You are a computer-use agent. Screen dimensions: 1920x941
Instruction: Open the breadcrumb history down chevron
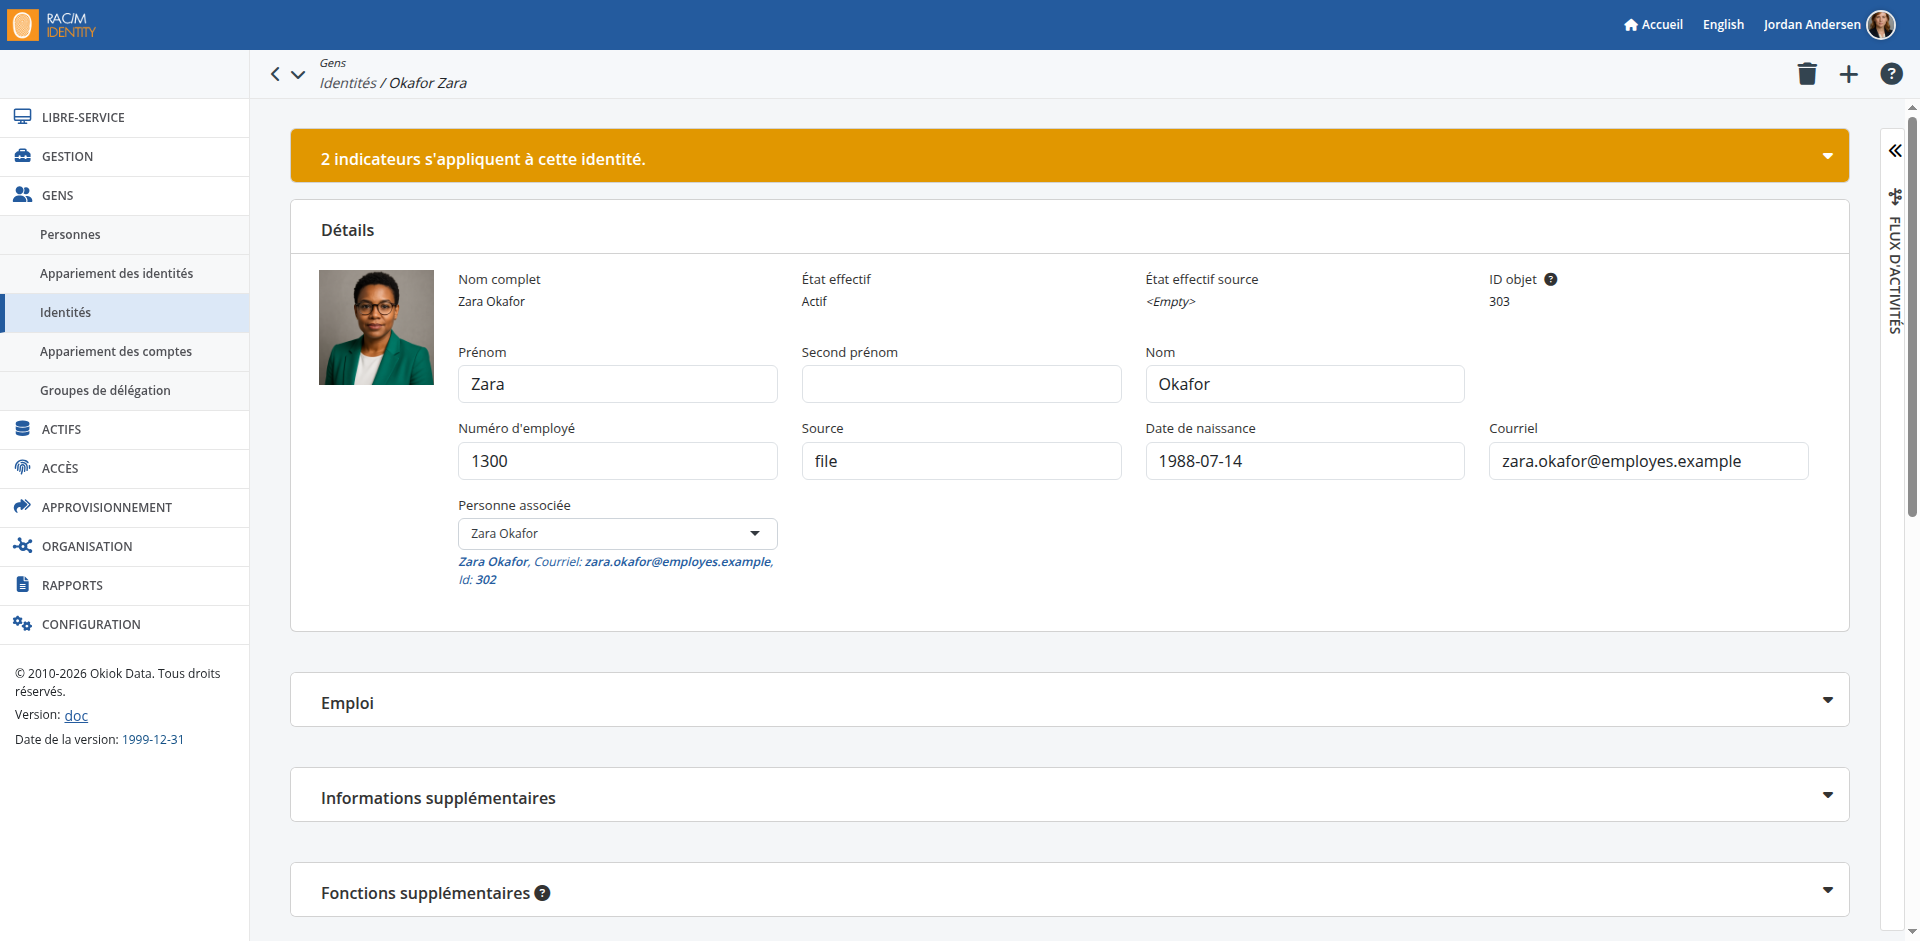(x=298, y=74)
